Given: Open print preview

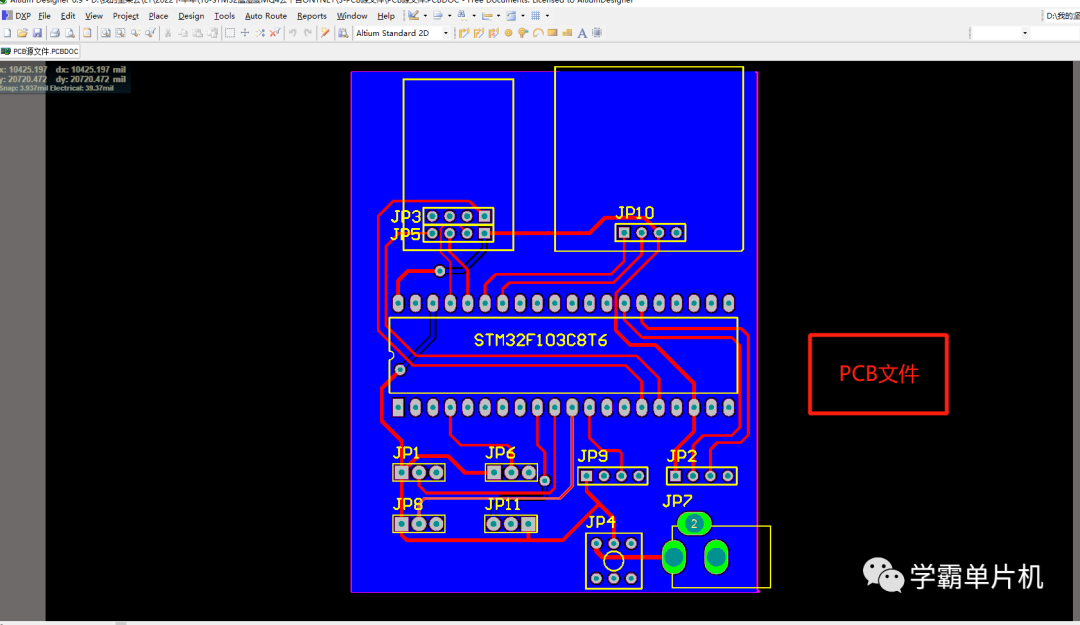Looking at the screenshot, I should [x=70, y=32].
